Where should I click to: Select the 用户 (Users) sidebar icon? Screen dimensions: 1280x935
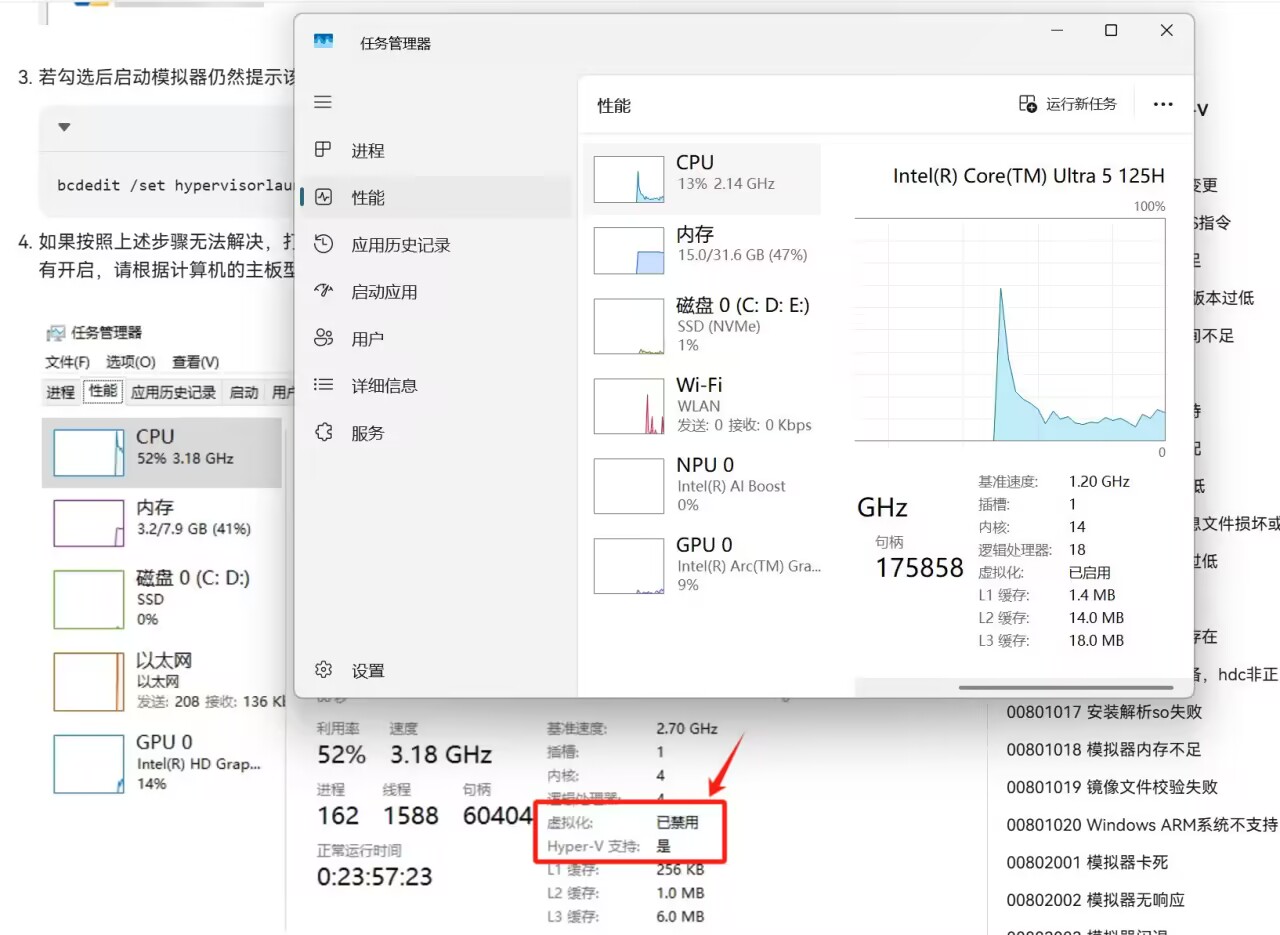click(x=322, y=338)
